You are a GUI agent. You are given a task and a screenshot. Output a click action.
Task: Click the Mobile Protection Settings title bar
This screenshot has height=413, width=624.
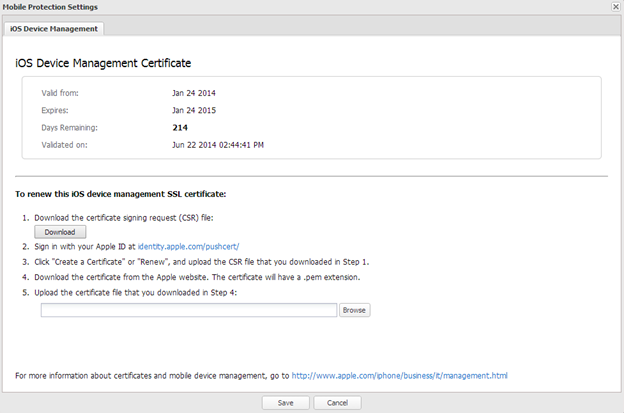[300, 7]
